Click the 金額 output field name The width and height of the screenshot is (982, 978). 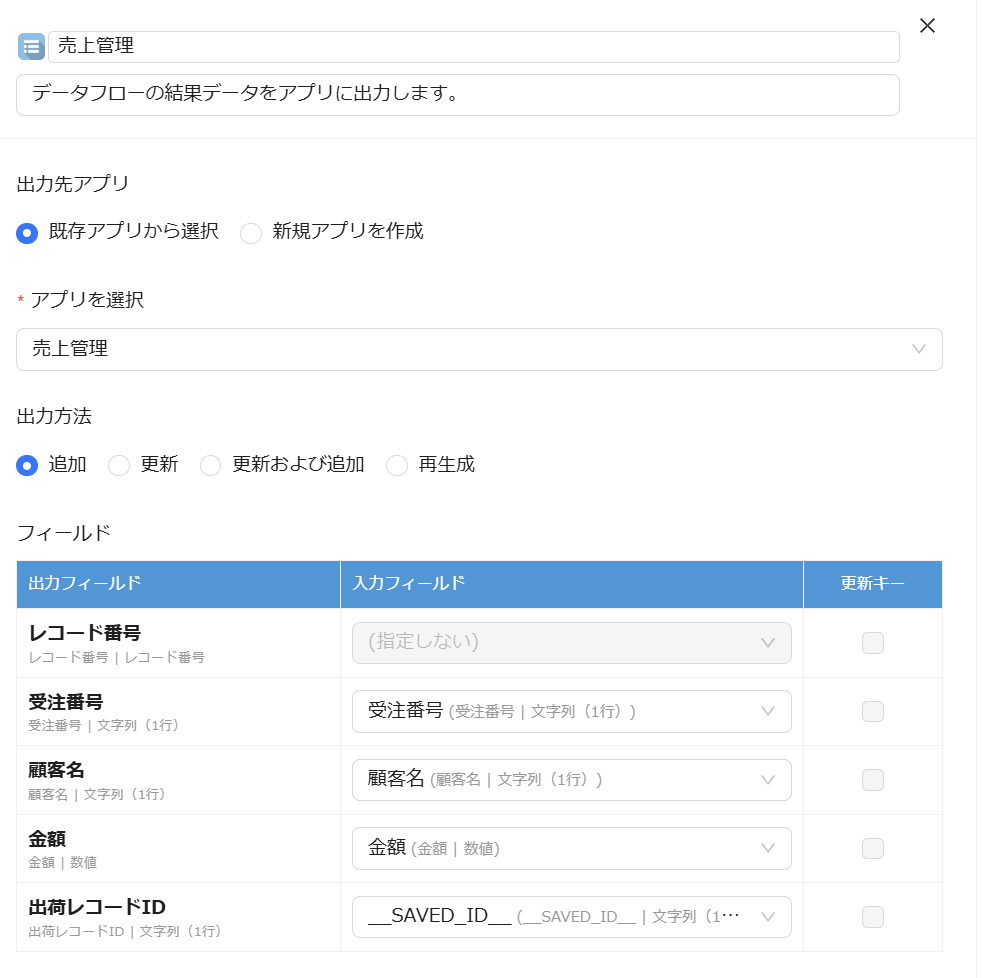coord(47,839)
